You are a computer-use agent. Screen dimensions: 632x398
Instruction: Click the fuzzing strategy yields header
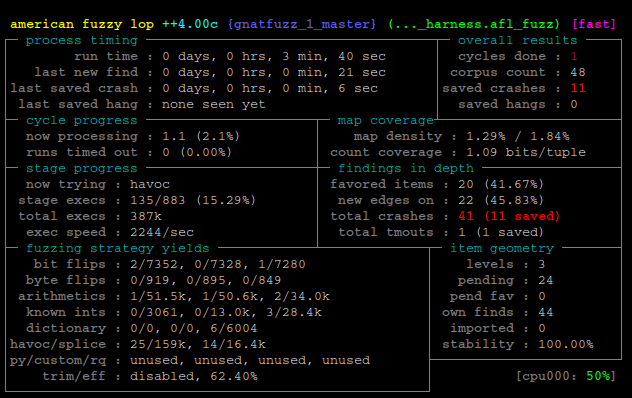(x=118, y=248)
